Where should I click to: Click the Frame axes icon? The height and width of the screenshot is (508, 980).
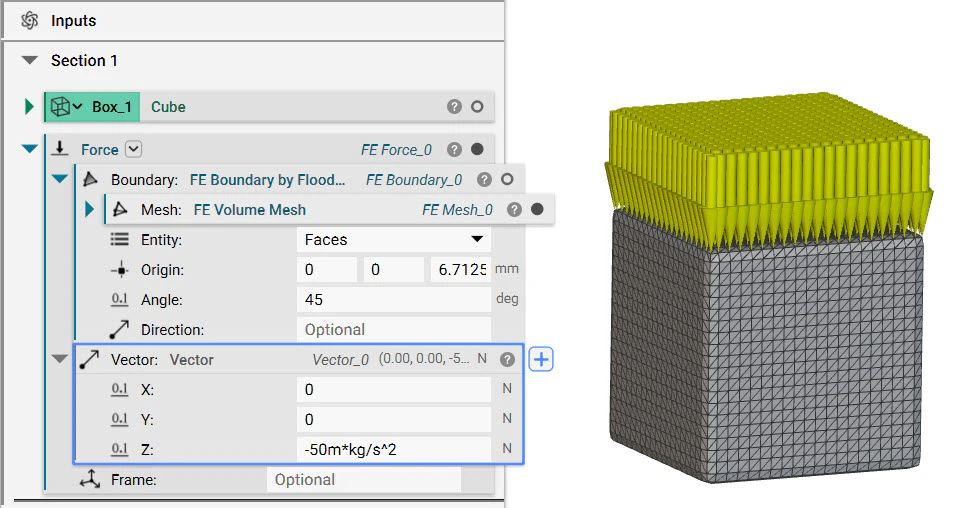pos(90,479)
